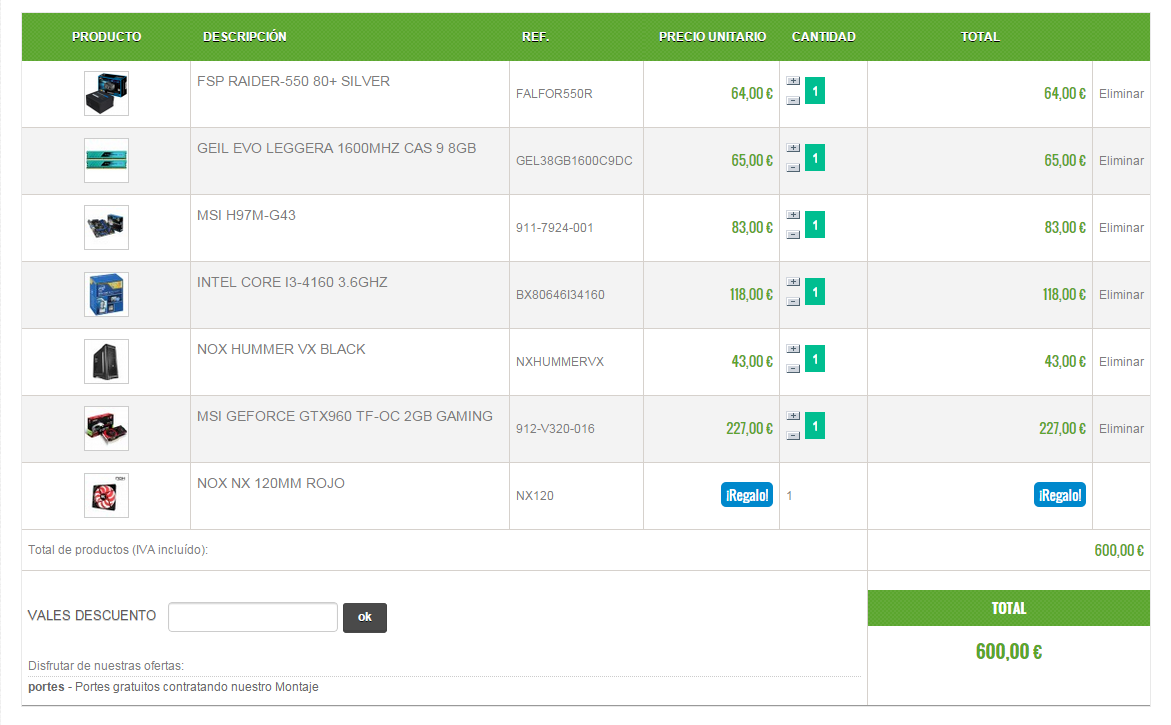Remove NOX HUMMER VX BLACK using Eliminar

pyautogui.click(x=1121, y=362)
